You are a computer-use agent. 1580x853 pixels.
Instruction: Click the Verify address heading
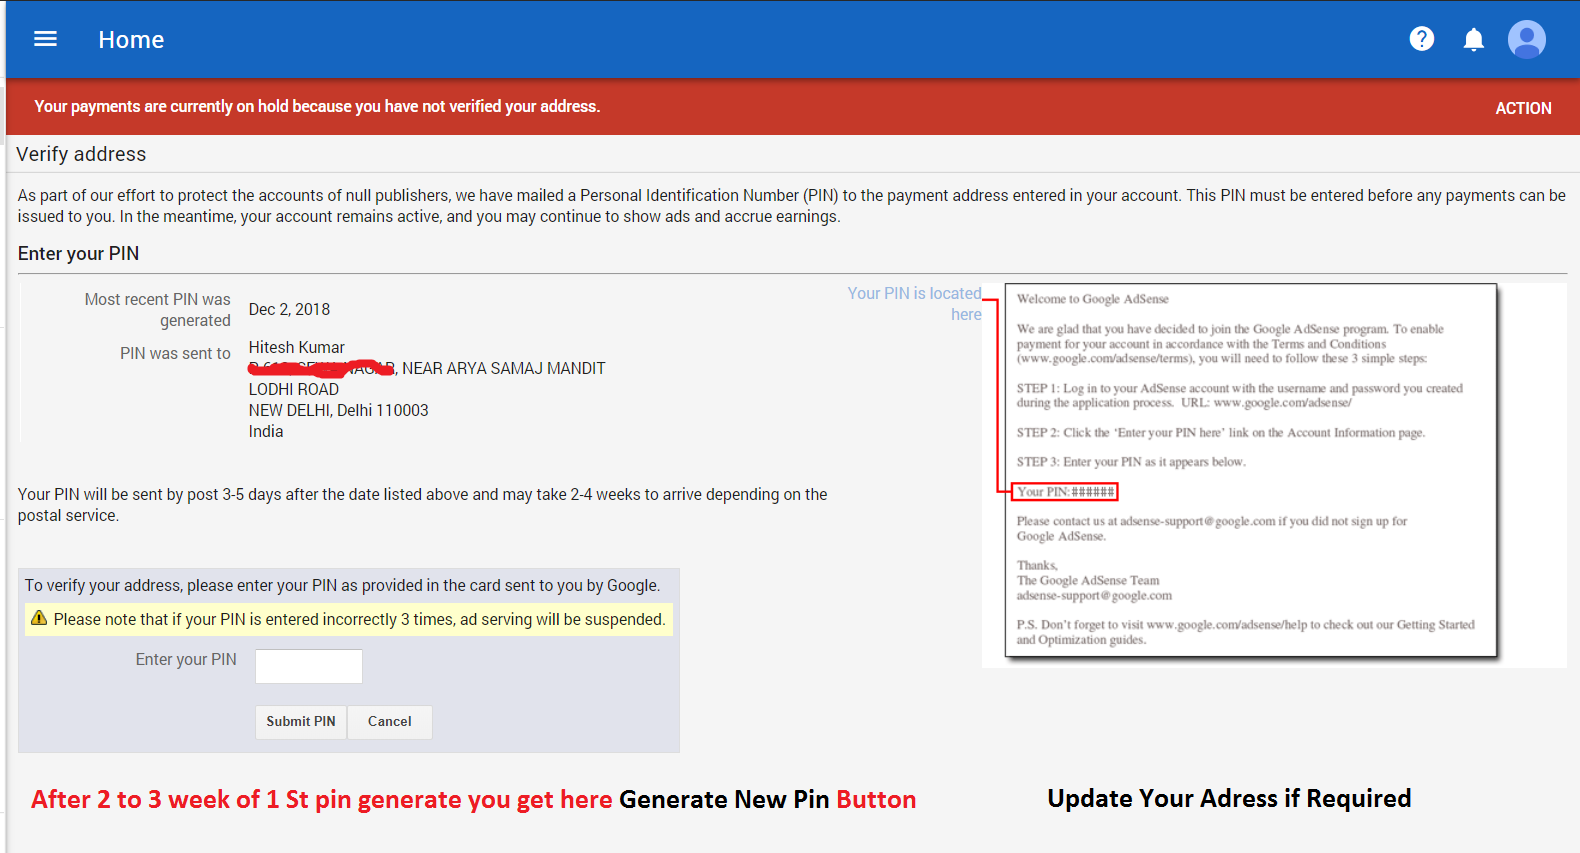pyautogui.click(x=81, y=154)
